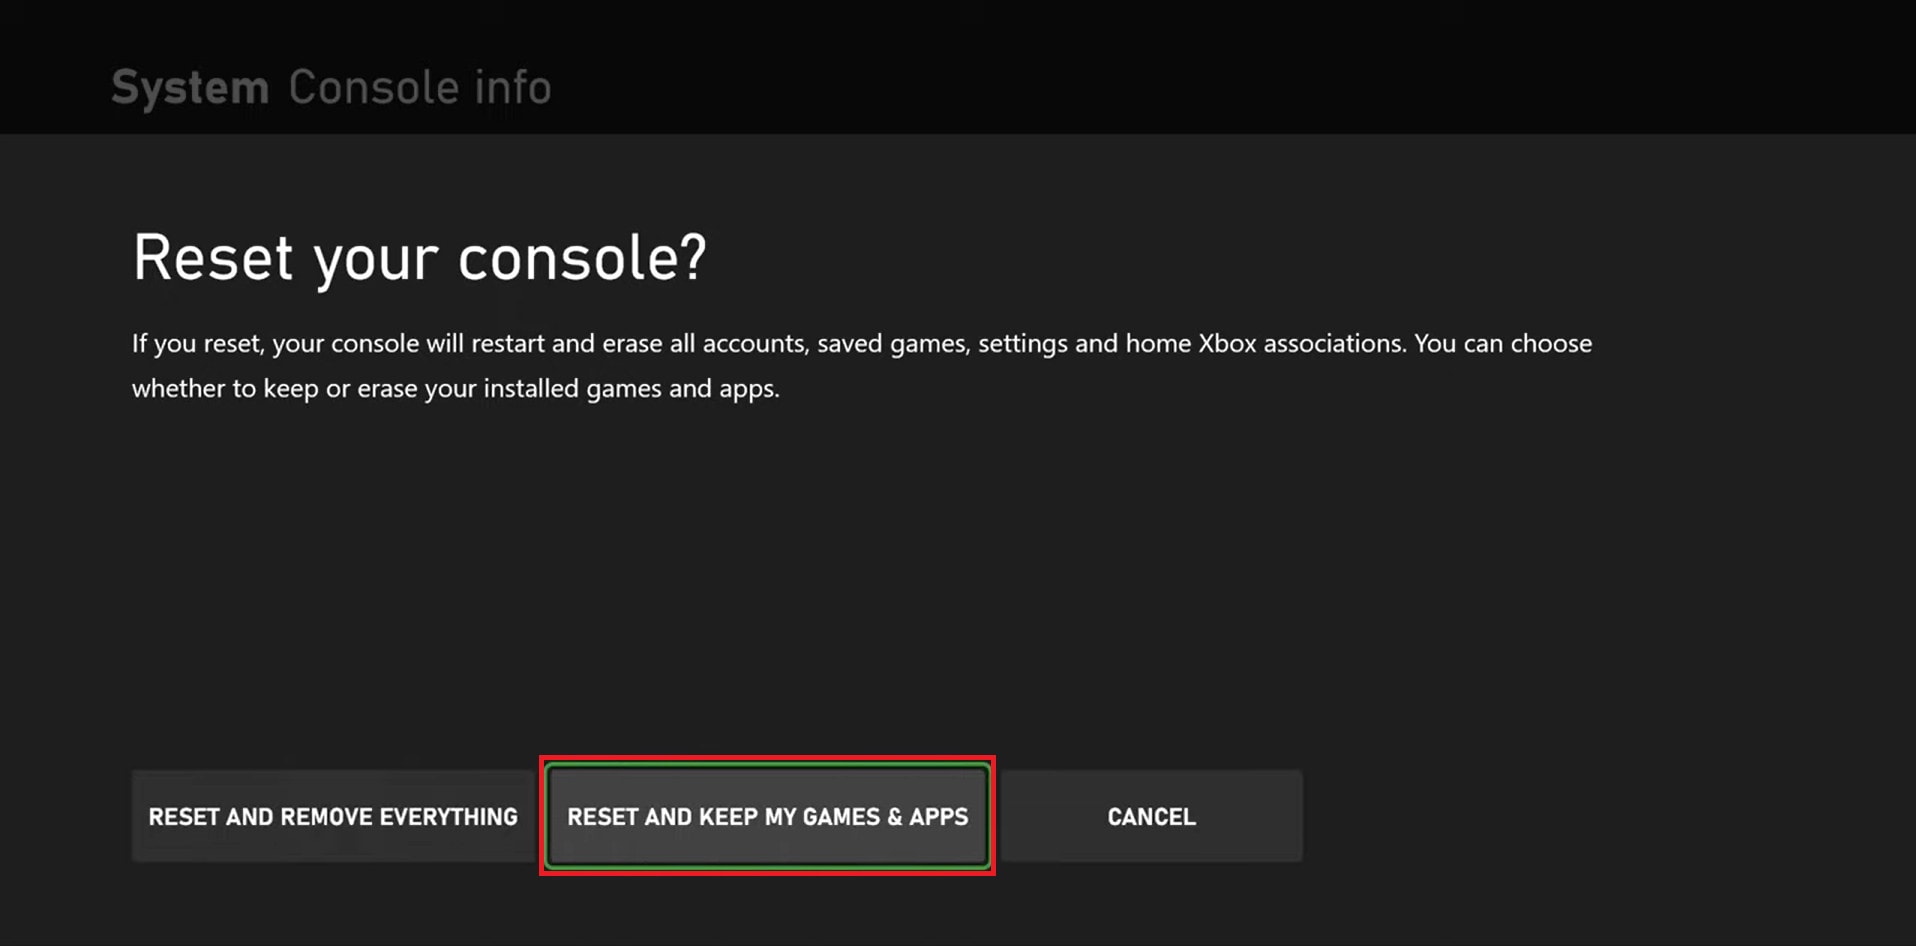Screen dimensions: 1916x946
Task: Click the Console info heading text
Action: (x=420, y=87)
